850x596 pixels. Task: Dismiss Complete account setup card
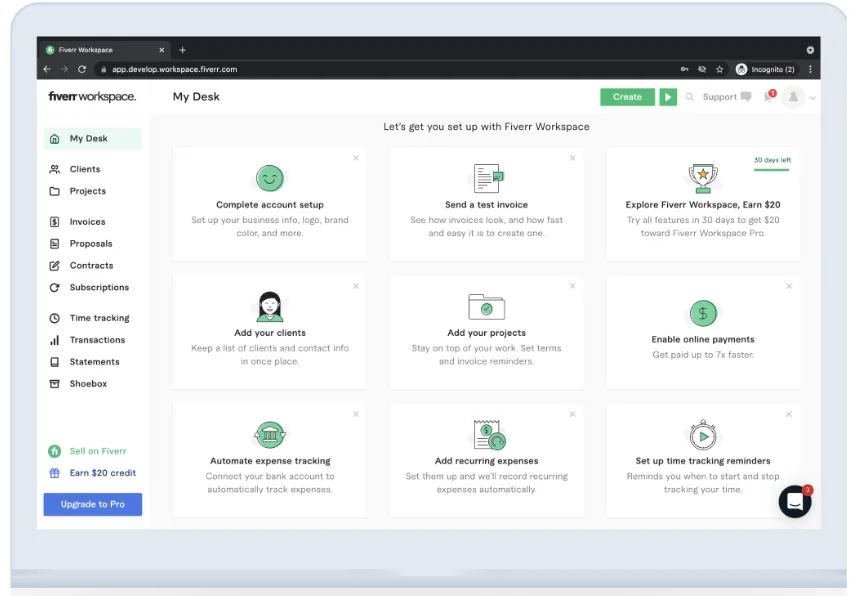pos(356,158)
